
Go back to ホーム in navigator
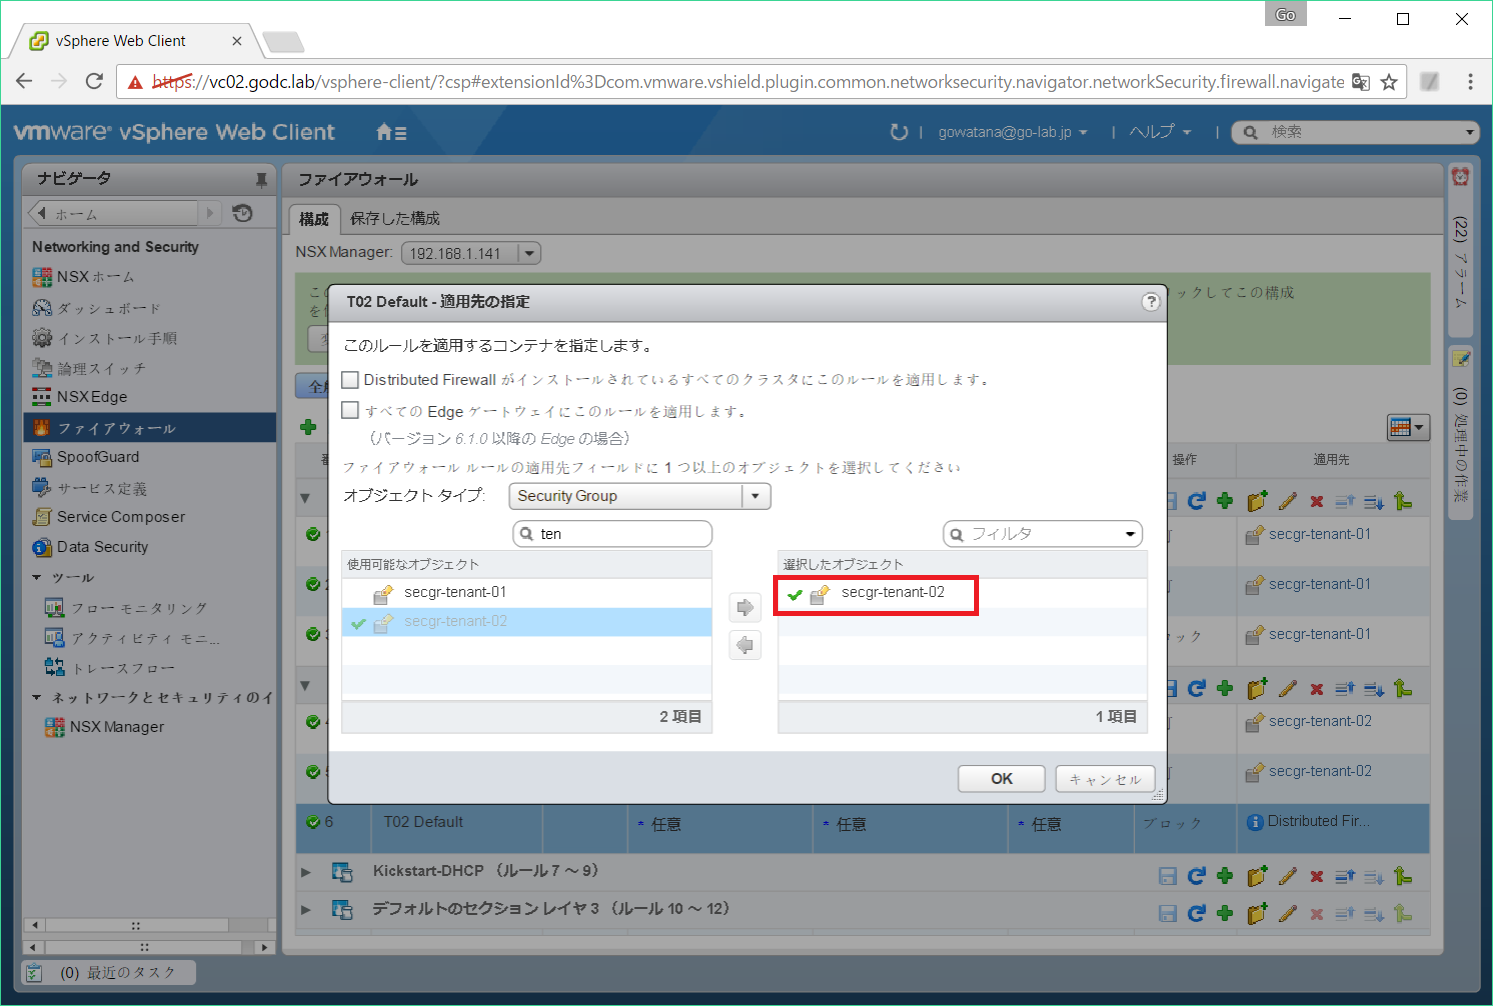pyautogui.click(x=112, y=214)
